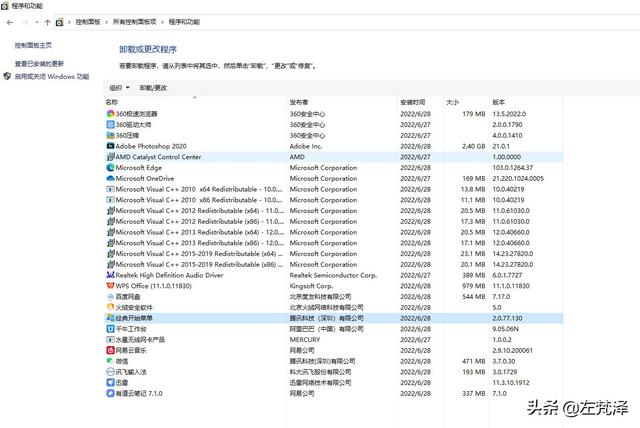The height and width of the screenshot is (428, 640).
Task: Click the Visual C++ 2010 x64 installer icon
Action: [x=110, y=189]
